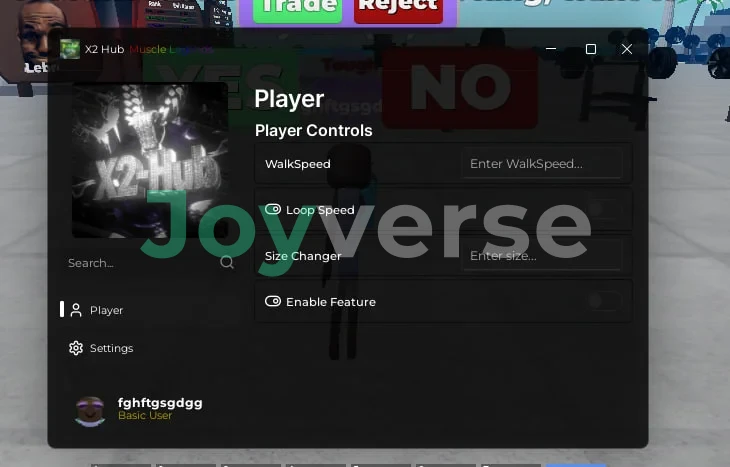Focus the Enter WalkSpeed input field
Image resolution: width=730 pixels, height=467 pixels.
(541, 164)
